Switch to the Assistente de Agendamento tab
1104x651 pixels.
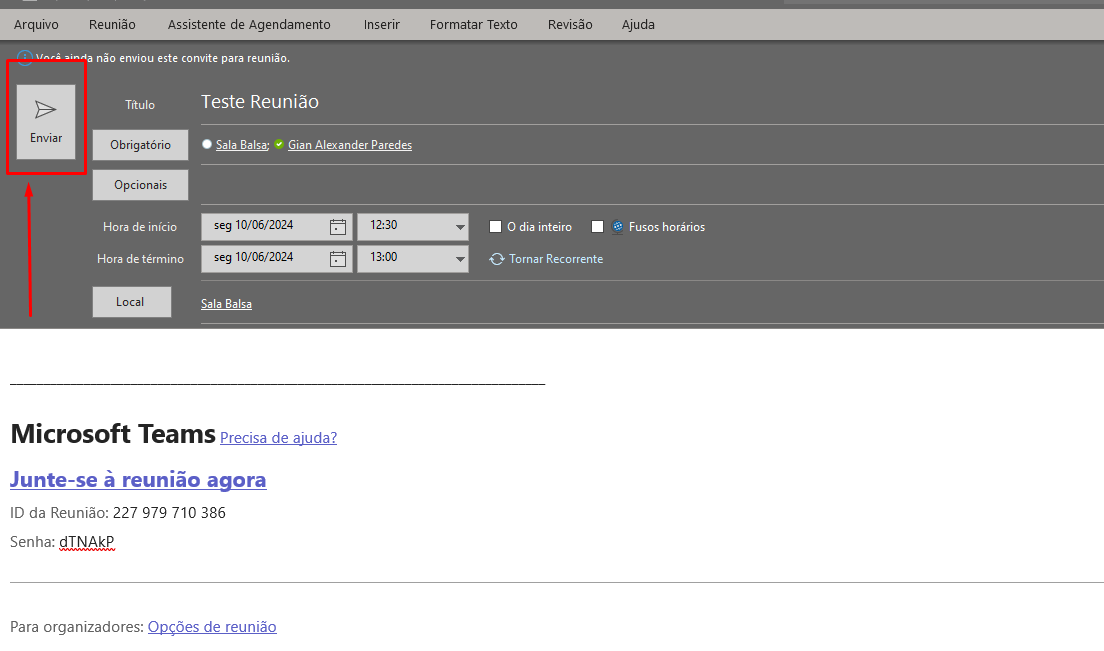249,24
